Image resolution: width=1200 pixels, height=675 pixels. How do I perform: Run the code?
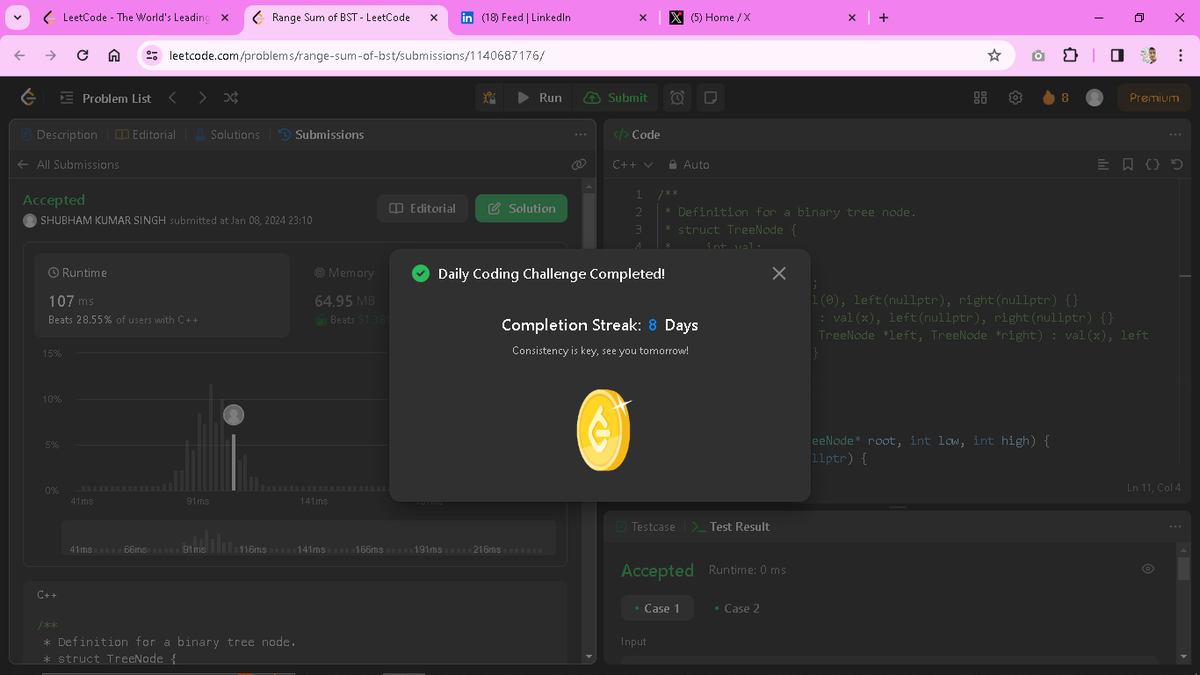540,98
